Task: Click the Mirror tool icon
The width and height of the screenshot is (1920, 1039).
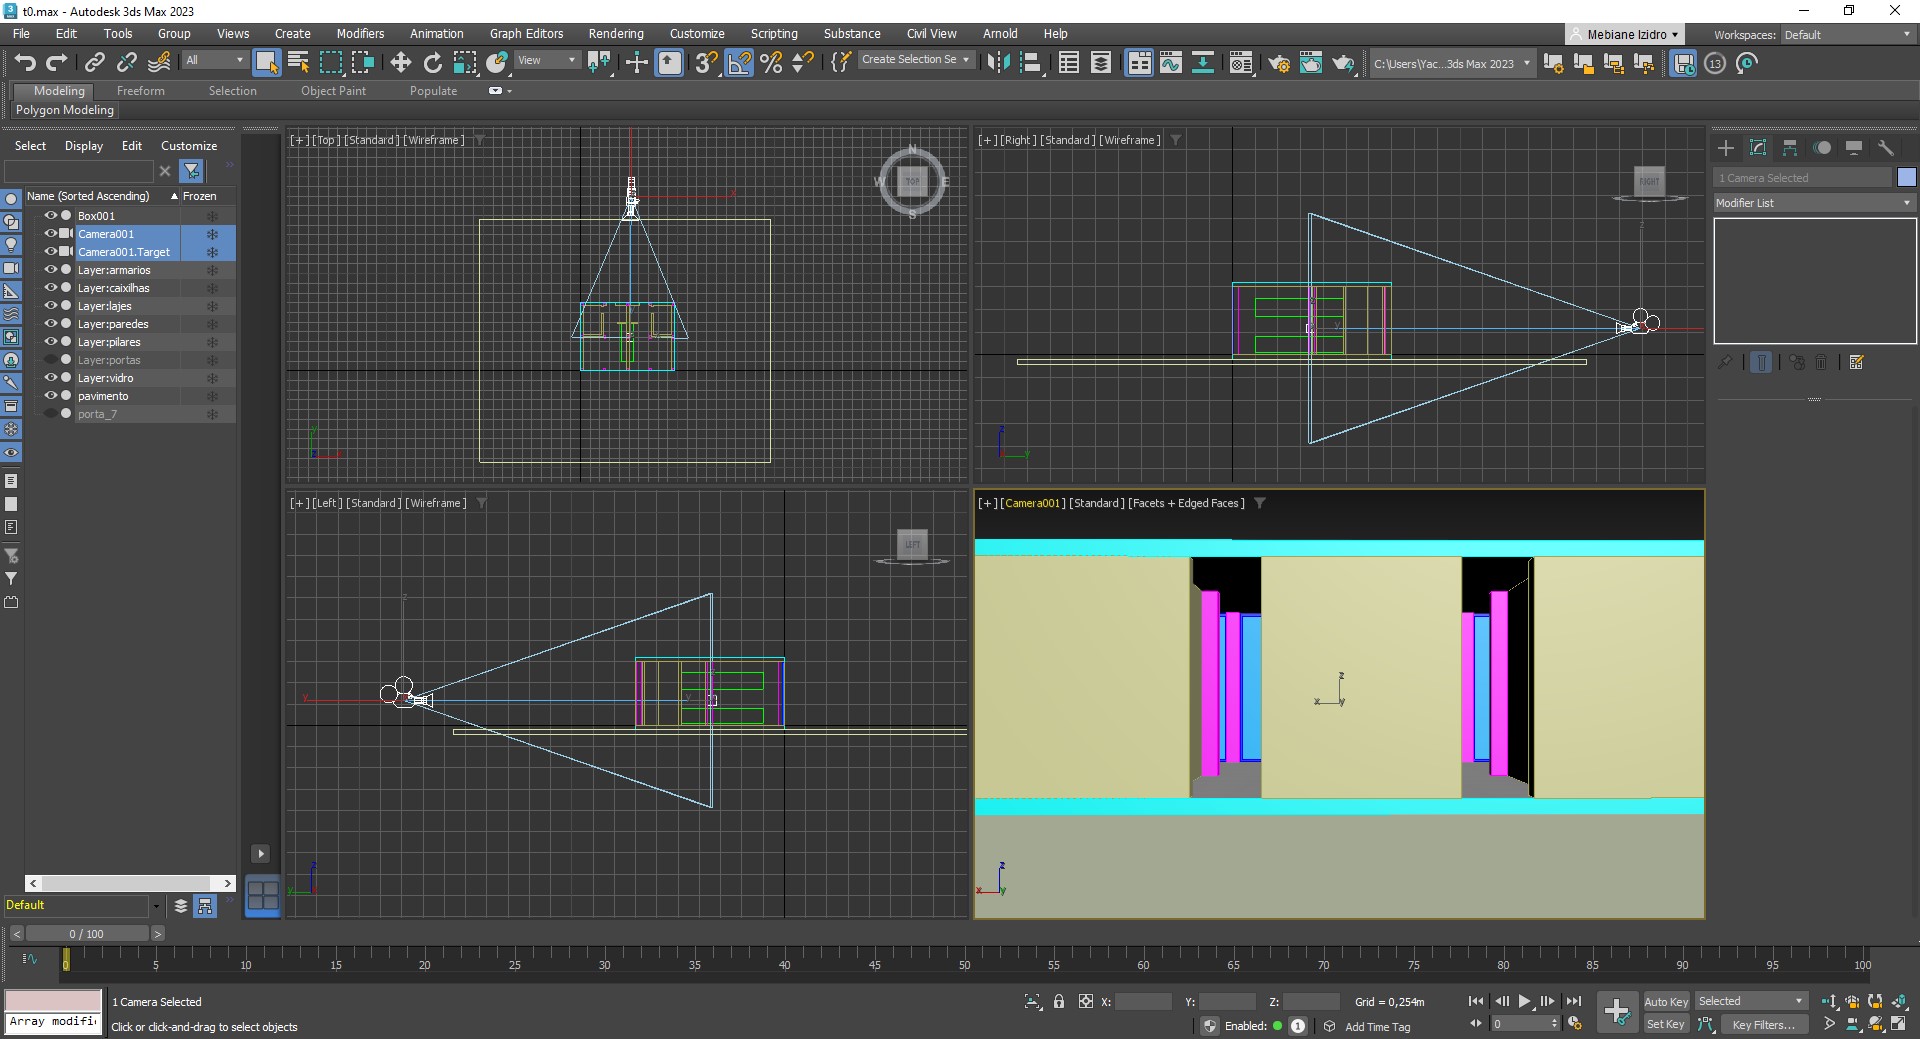Action: (x=997, y=63)
